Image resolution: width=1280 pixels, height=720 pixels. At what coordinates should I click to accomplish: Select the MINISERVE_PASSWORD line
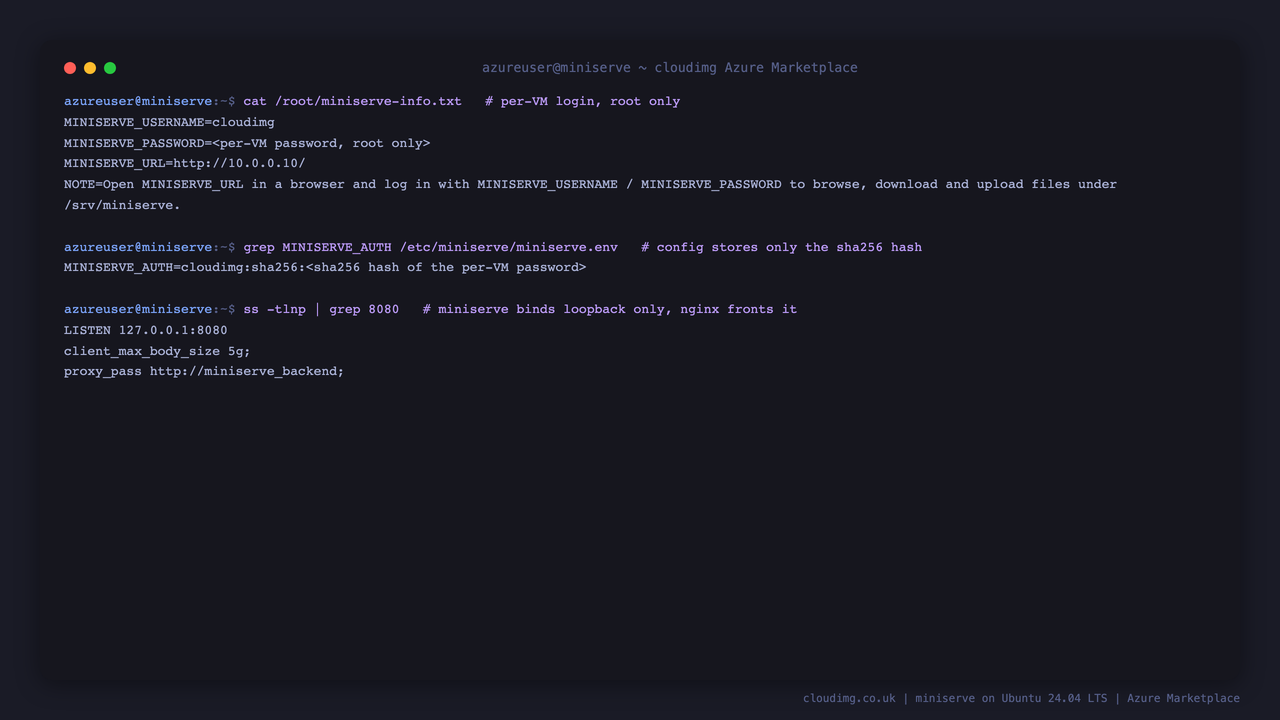pos(247,143)
